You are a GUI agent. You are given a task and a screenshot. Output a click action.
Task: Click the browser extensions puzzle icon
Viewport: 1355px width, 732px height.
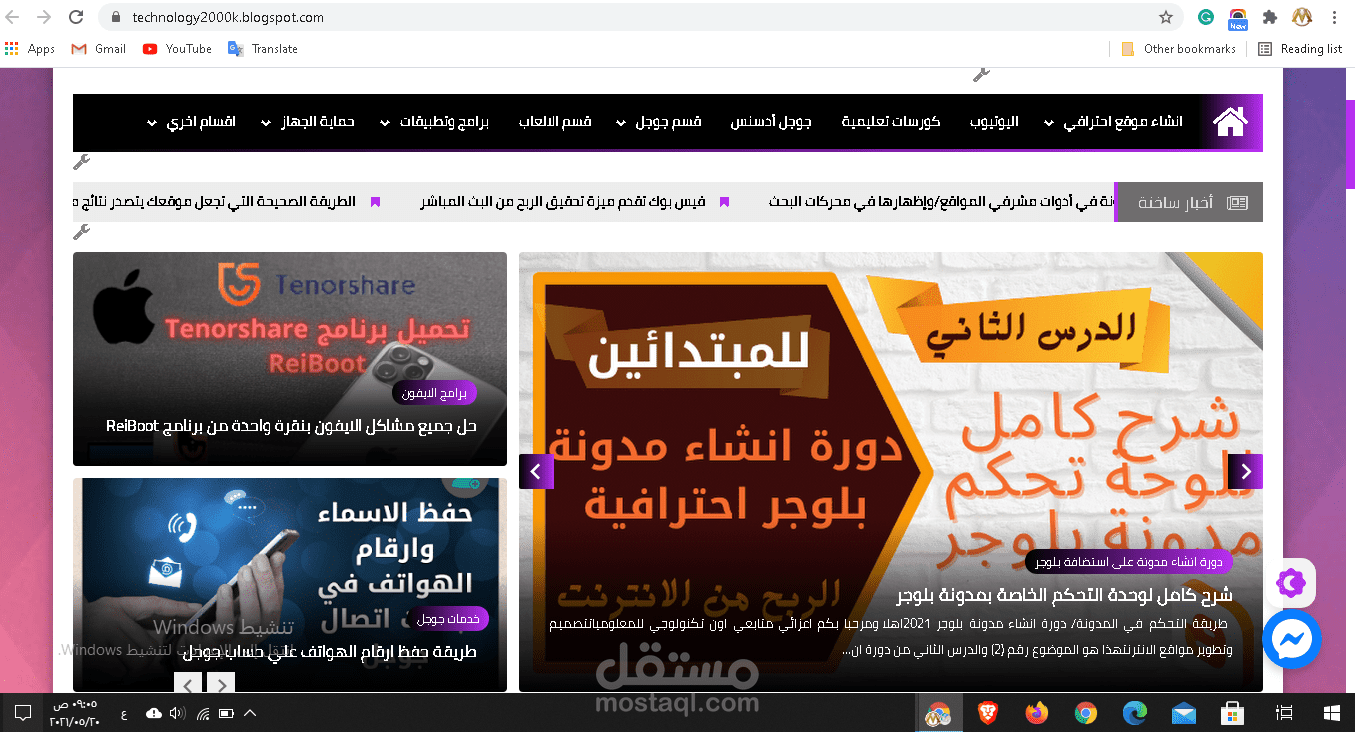click(1269, 18)
